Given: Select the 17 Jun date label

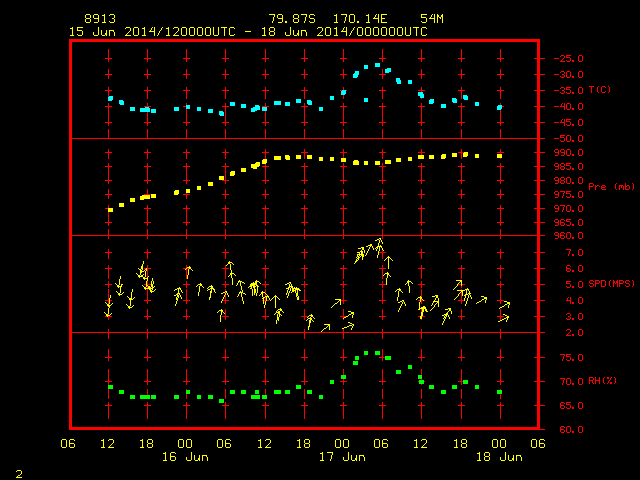Looking at the screenshot, I should (x=342, y=457).
